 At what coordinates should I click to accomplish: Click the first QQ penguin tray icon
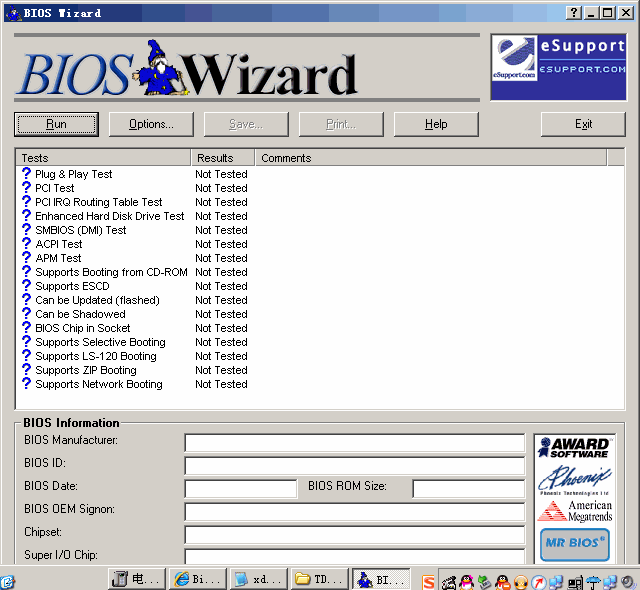click(467, 582)
